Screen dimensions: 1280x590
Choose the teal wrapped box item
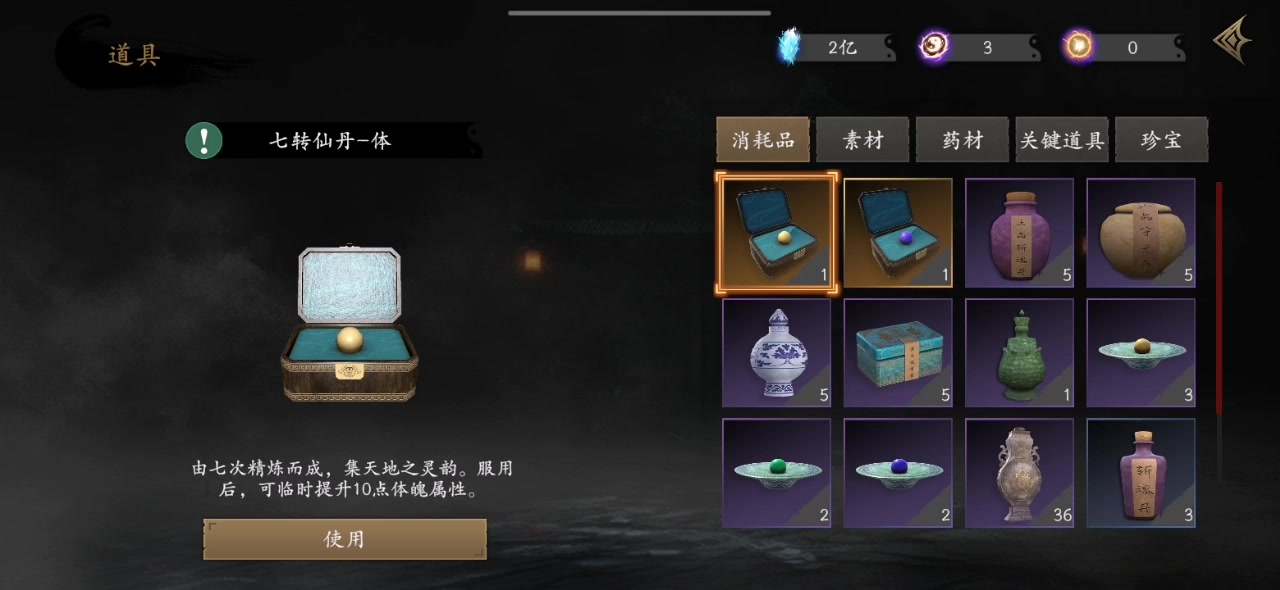click(x=898, y=353)
